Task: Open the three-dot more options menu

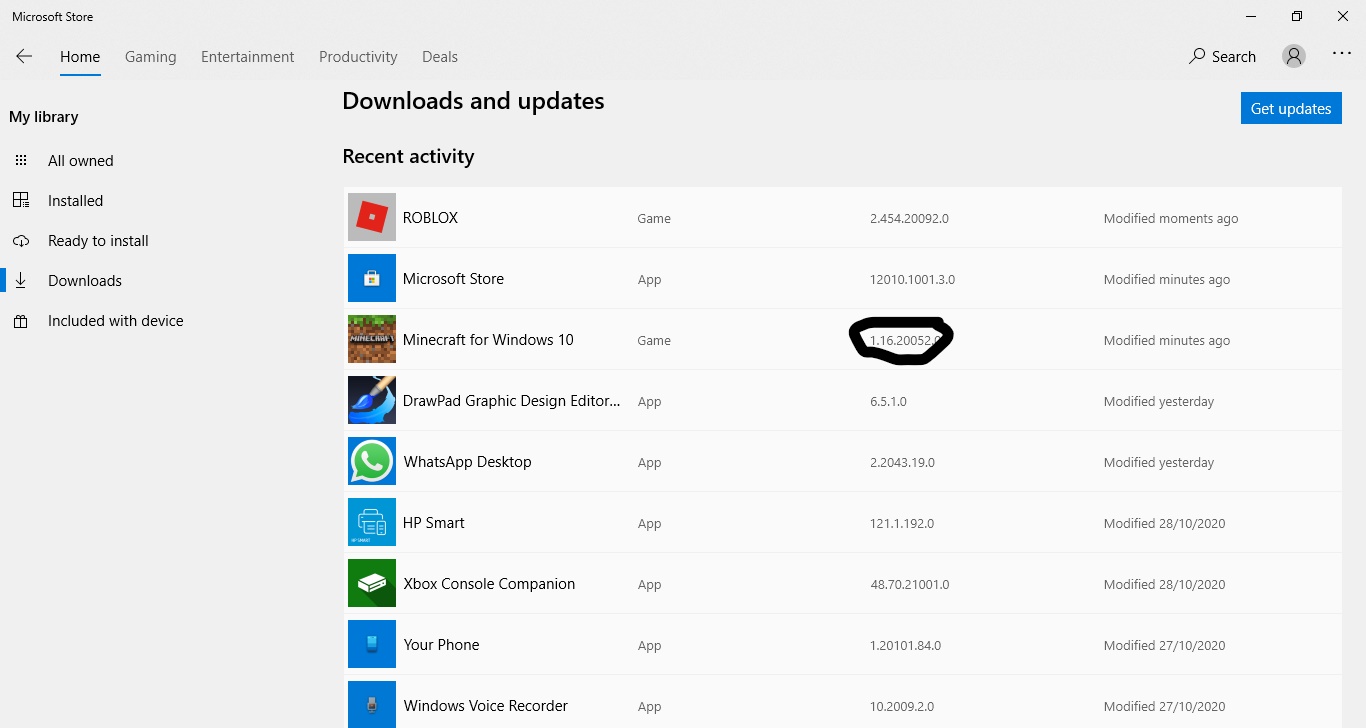Action: [x=1342, y=54]
